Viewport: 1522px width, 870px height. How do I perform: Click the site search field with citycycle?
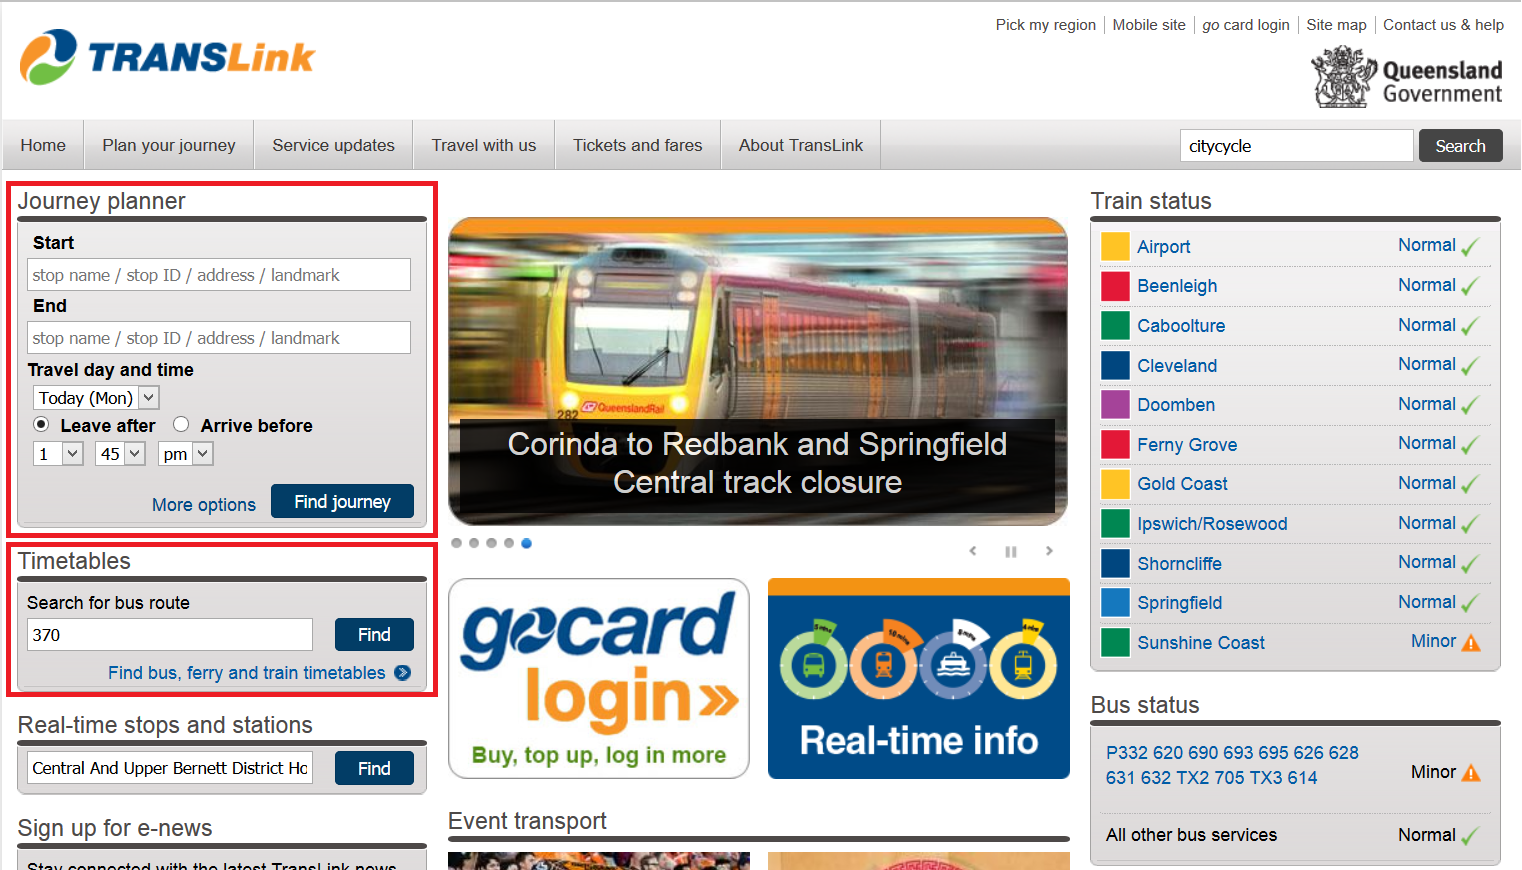(1297, 146)
